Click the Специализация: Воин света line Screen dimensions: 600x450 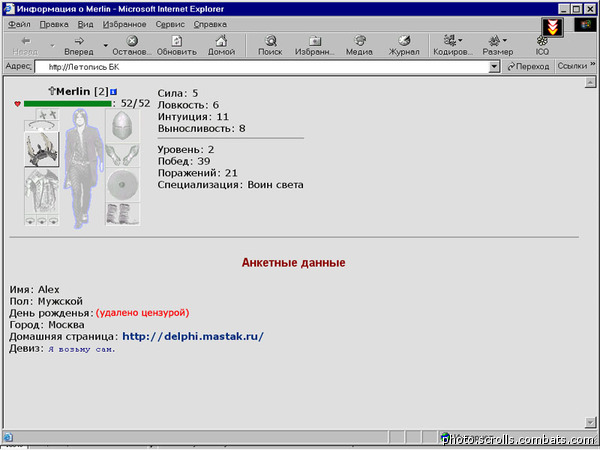tap(230, 185)
